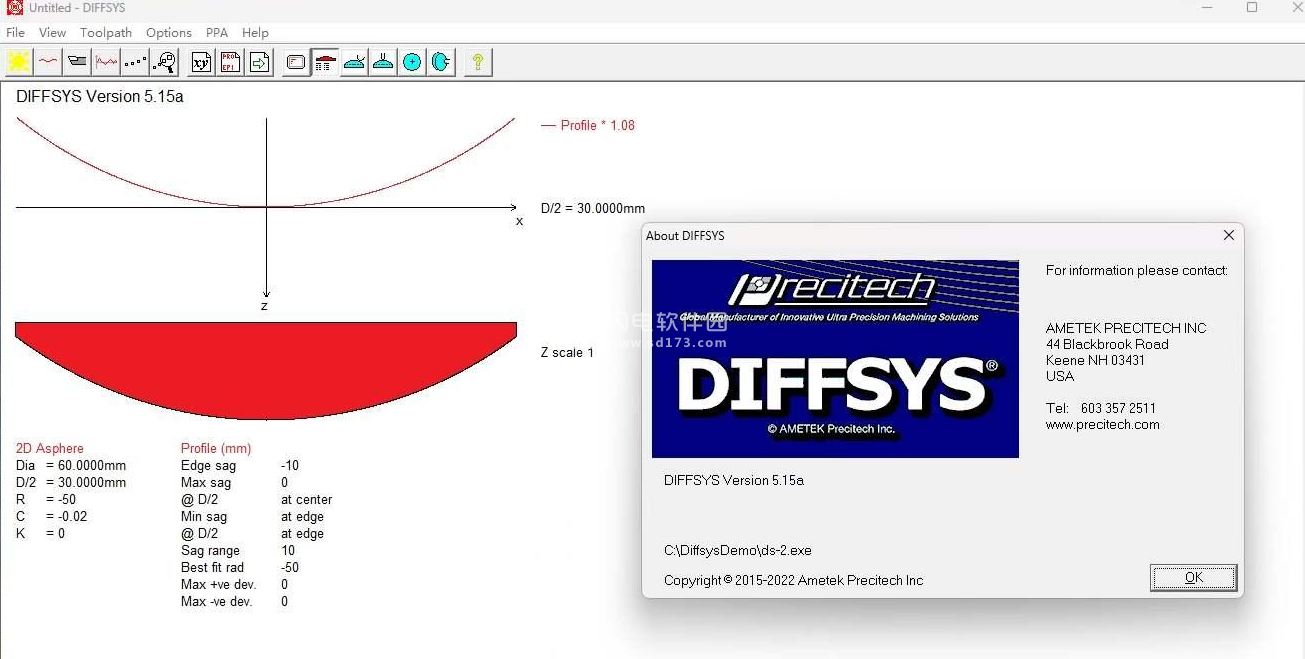
Task: Open the xy coordinates file icon
Action: pos(201,62)
